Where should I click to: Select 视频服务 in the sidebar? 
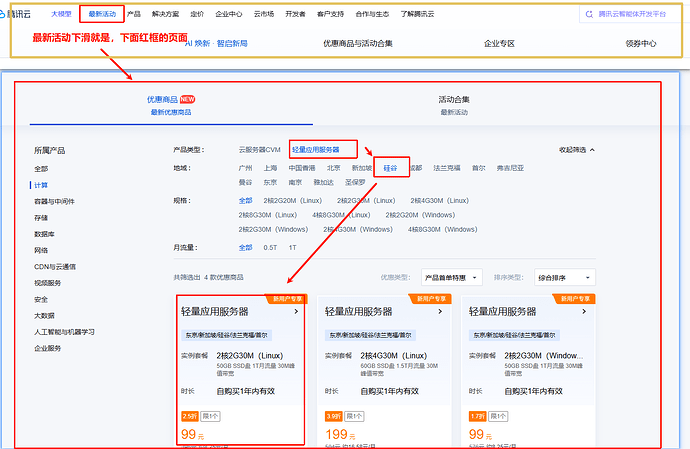[48, 283]
